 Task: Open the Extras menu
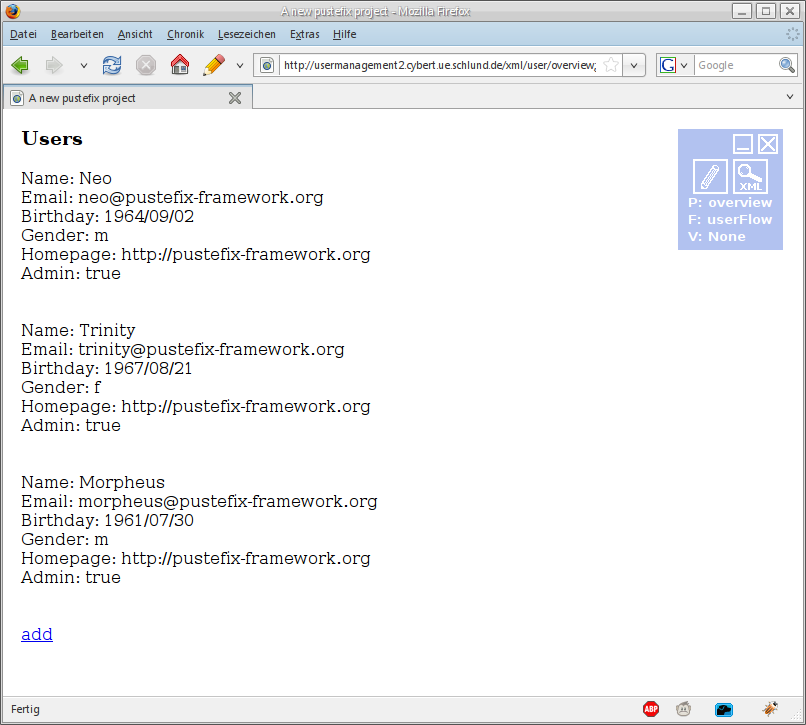(x=304, y=34)
